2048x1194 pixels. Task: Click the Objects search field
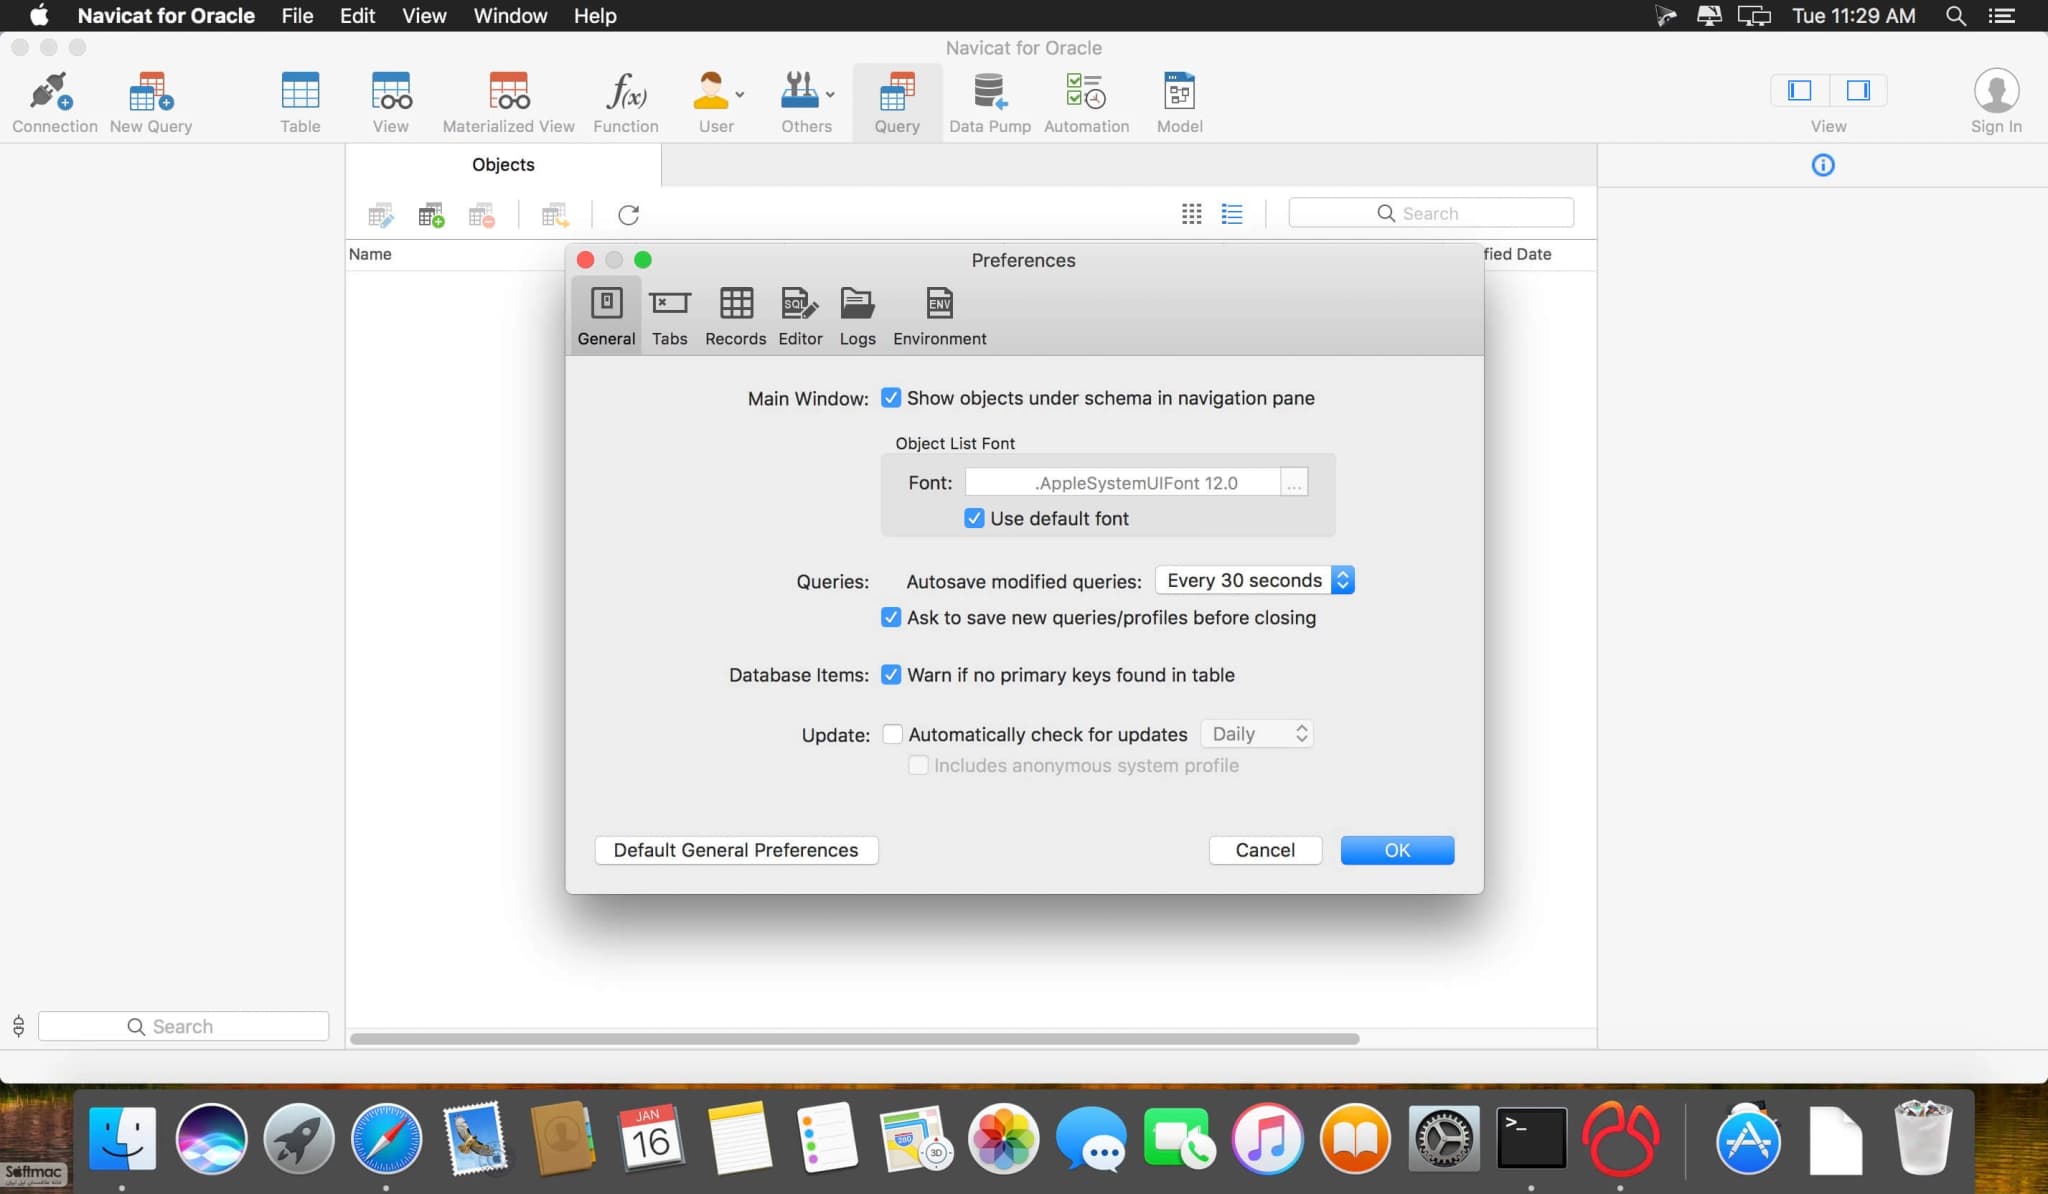1431,213
